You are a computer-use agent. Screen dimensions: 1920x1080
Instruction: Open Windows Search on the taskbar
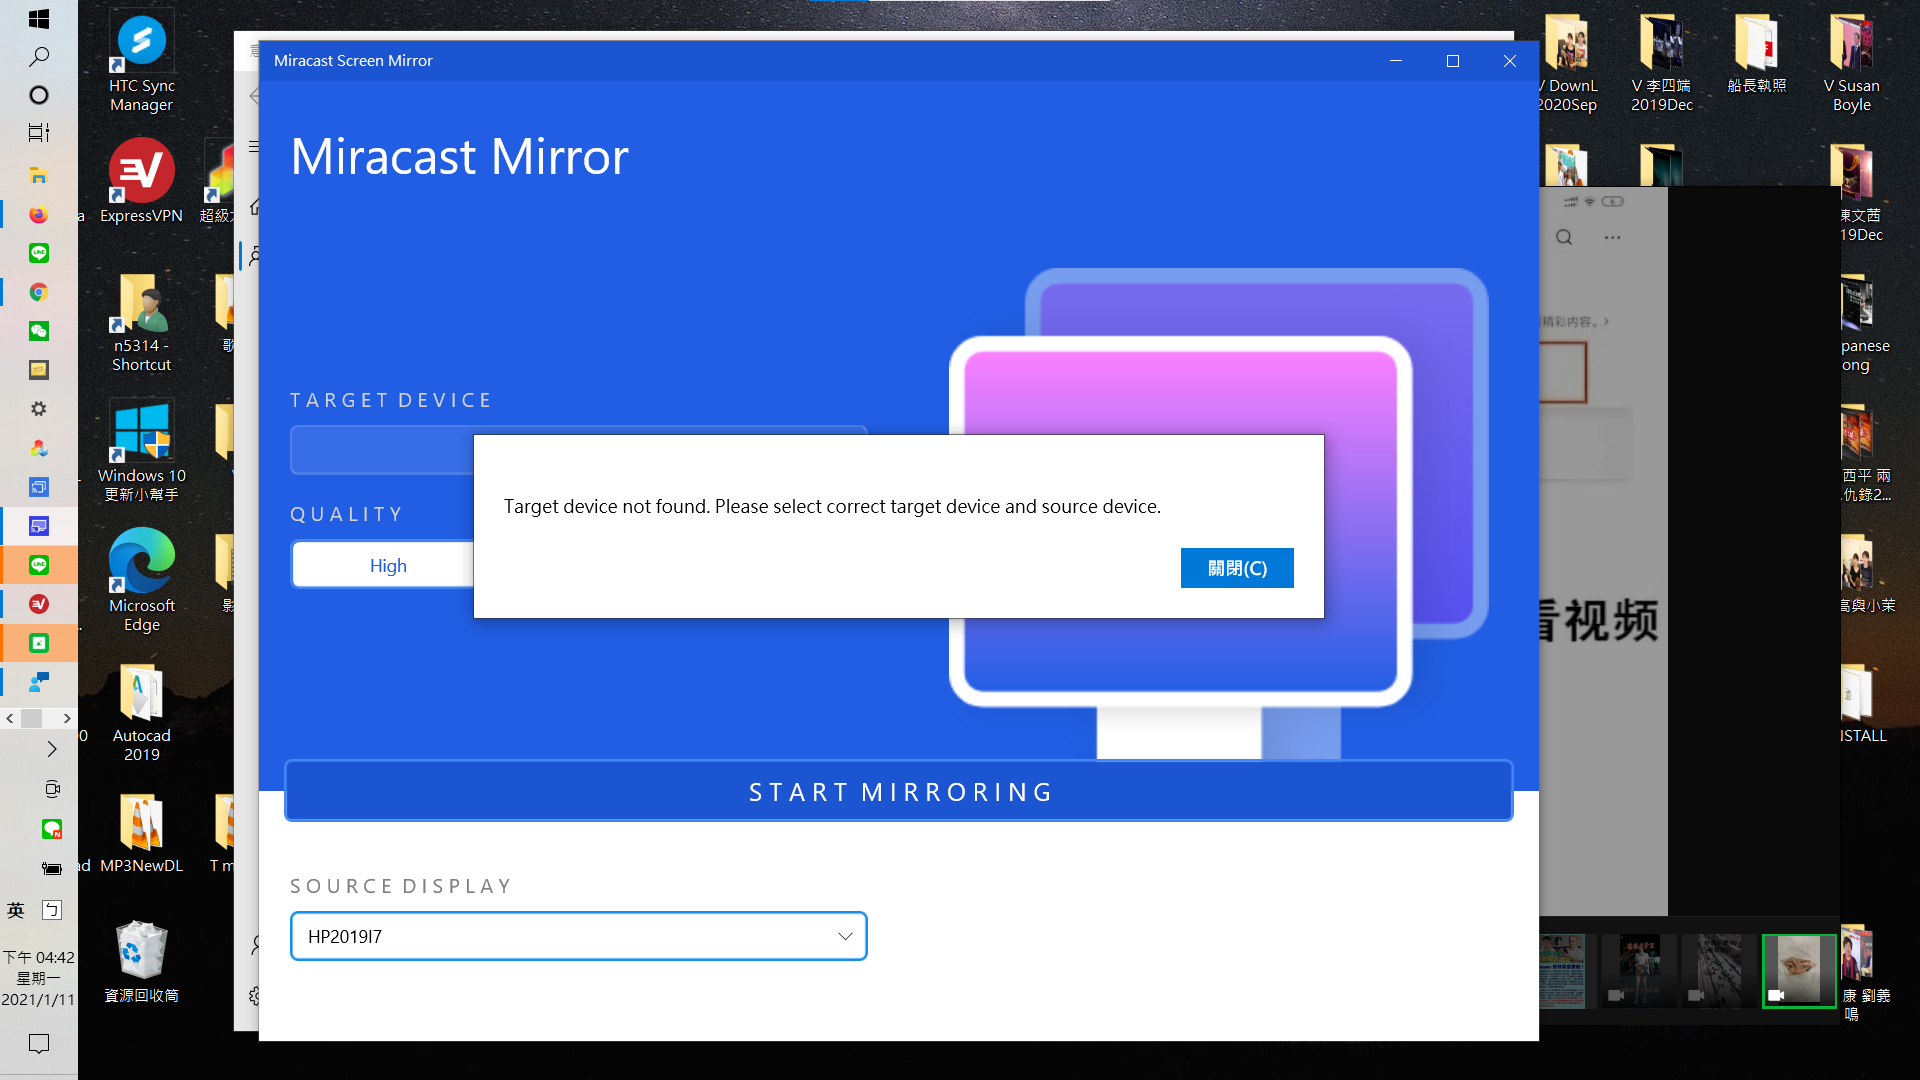coord(39,57)
